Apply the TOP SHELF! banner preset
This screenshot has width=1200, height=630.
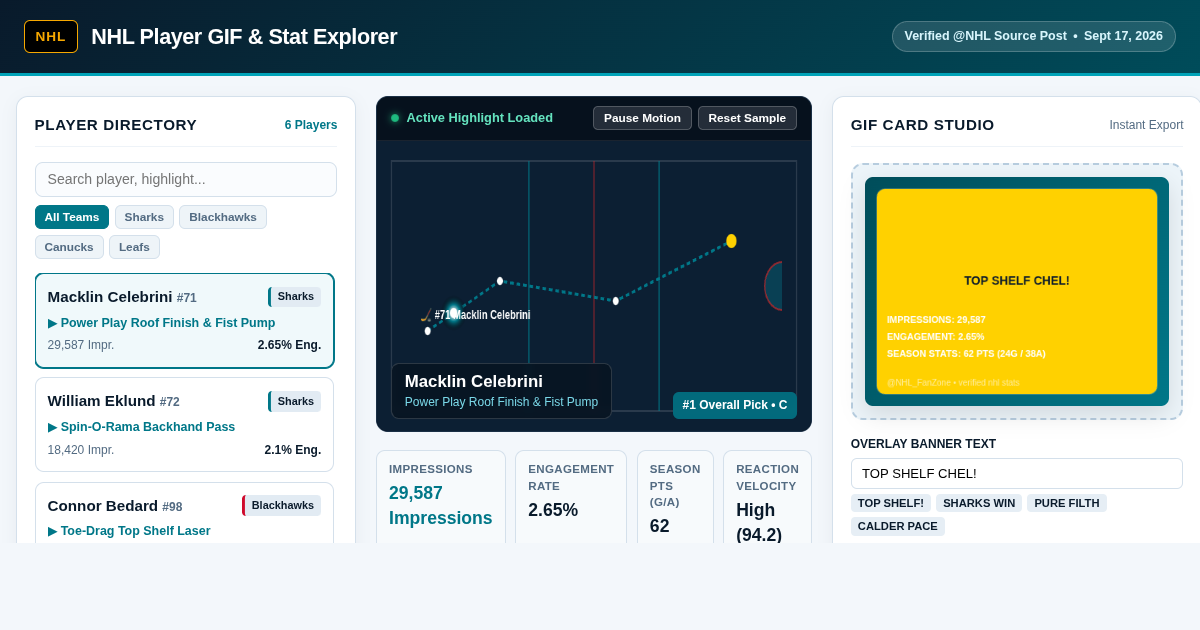(891, 503)
